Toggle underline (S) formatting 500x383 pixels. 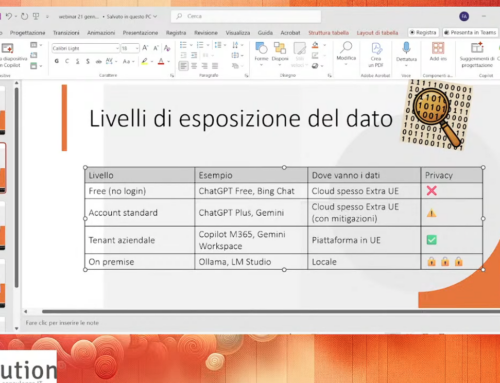pyautogui.click(x=77, y=61)
